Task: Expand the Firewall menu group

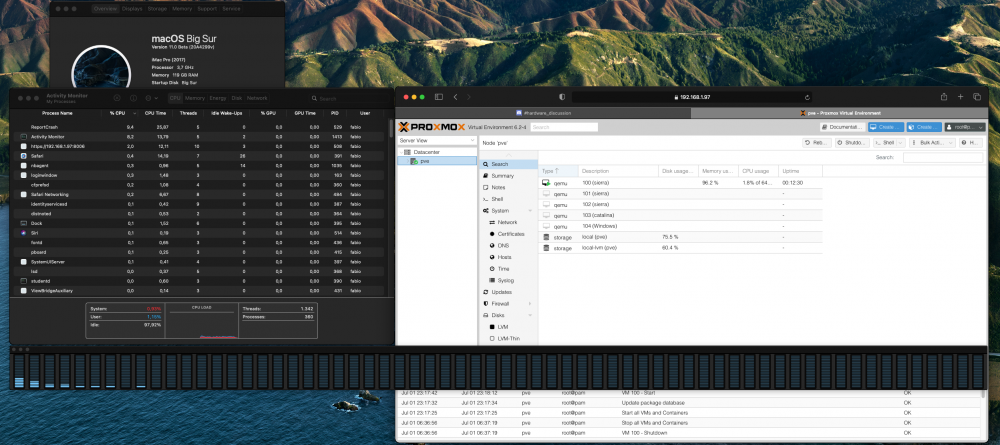Action: pyautogui.click(x=530, y=303)
